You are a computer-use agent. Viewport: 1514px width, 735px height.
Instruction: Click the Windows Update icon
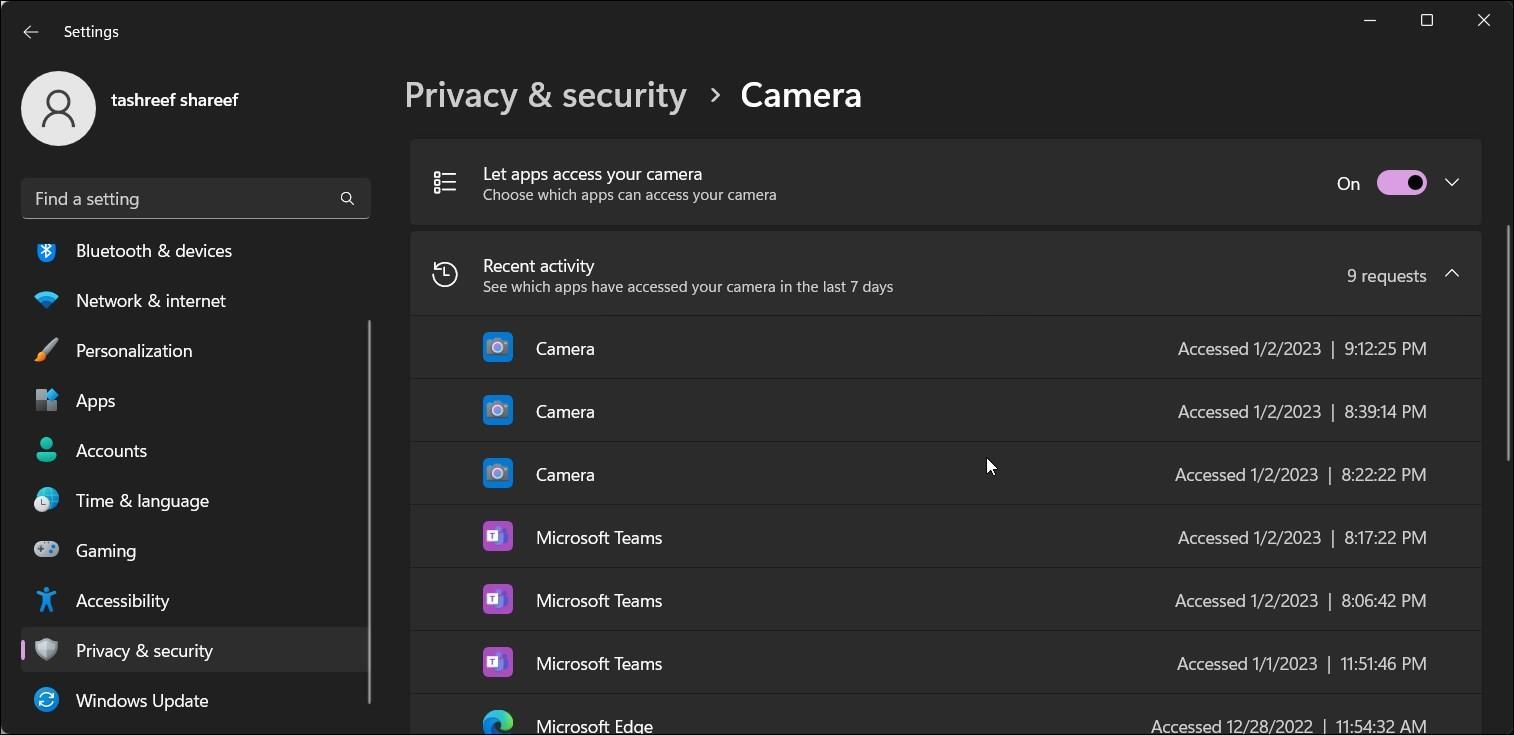46,700
